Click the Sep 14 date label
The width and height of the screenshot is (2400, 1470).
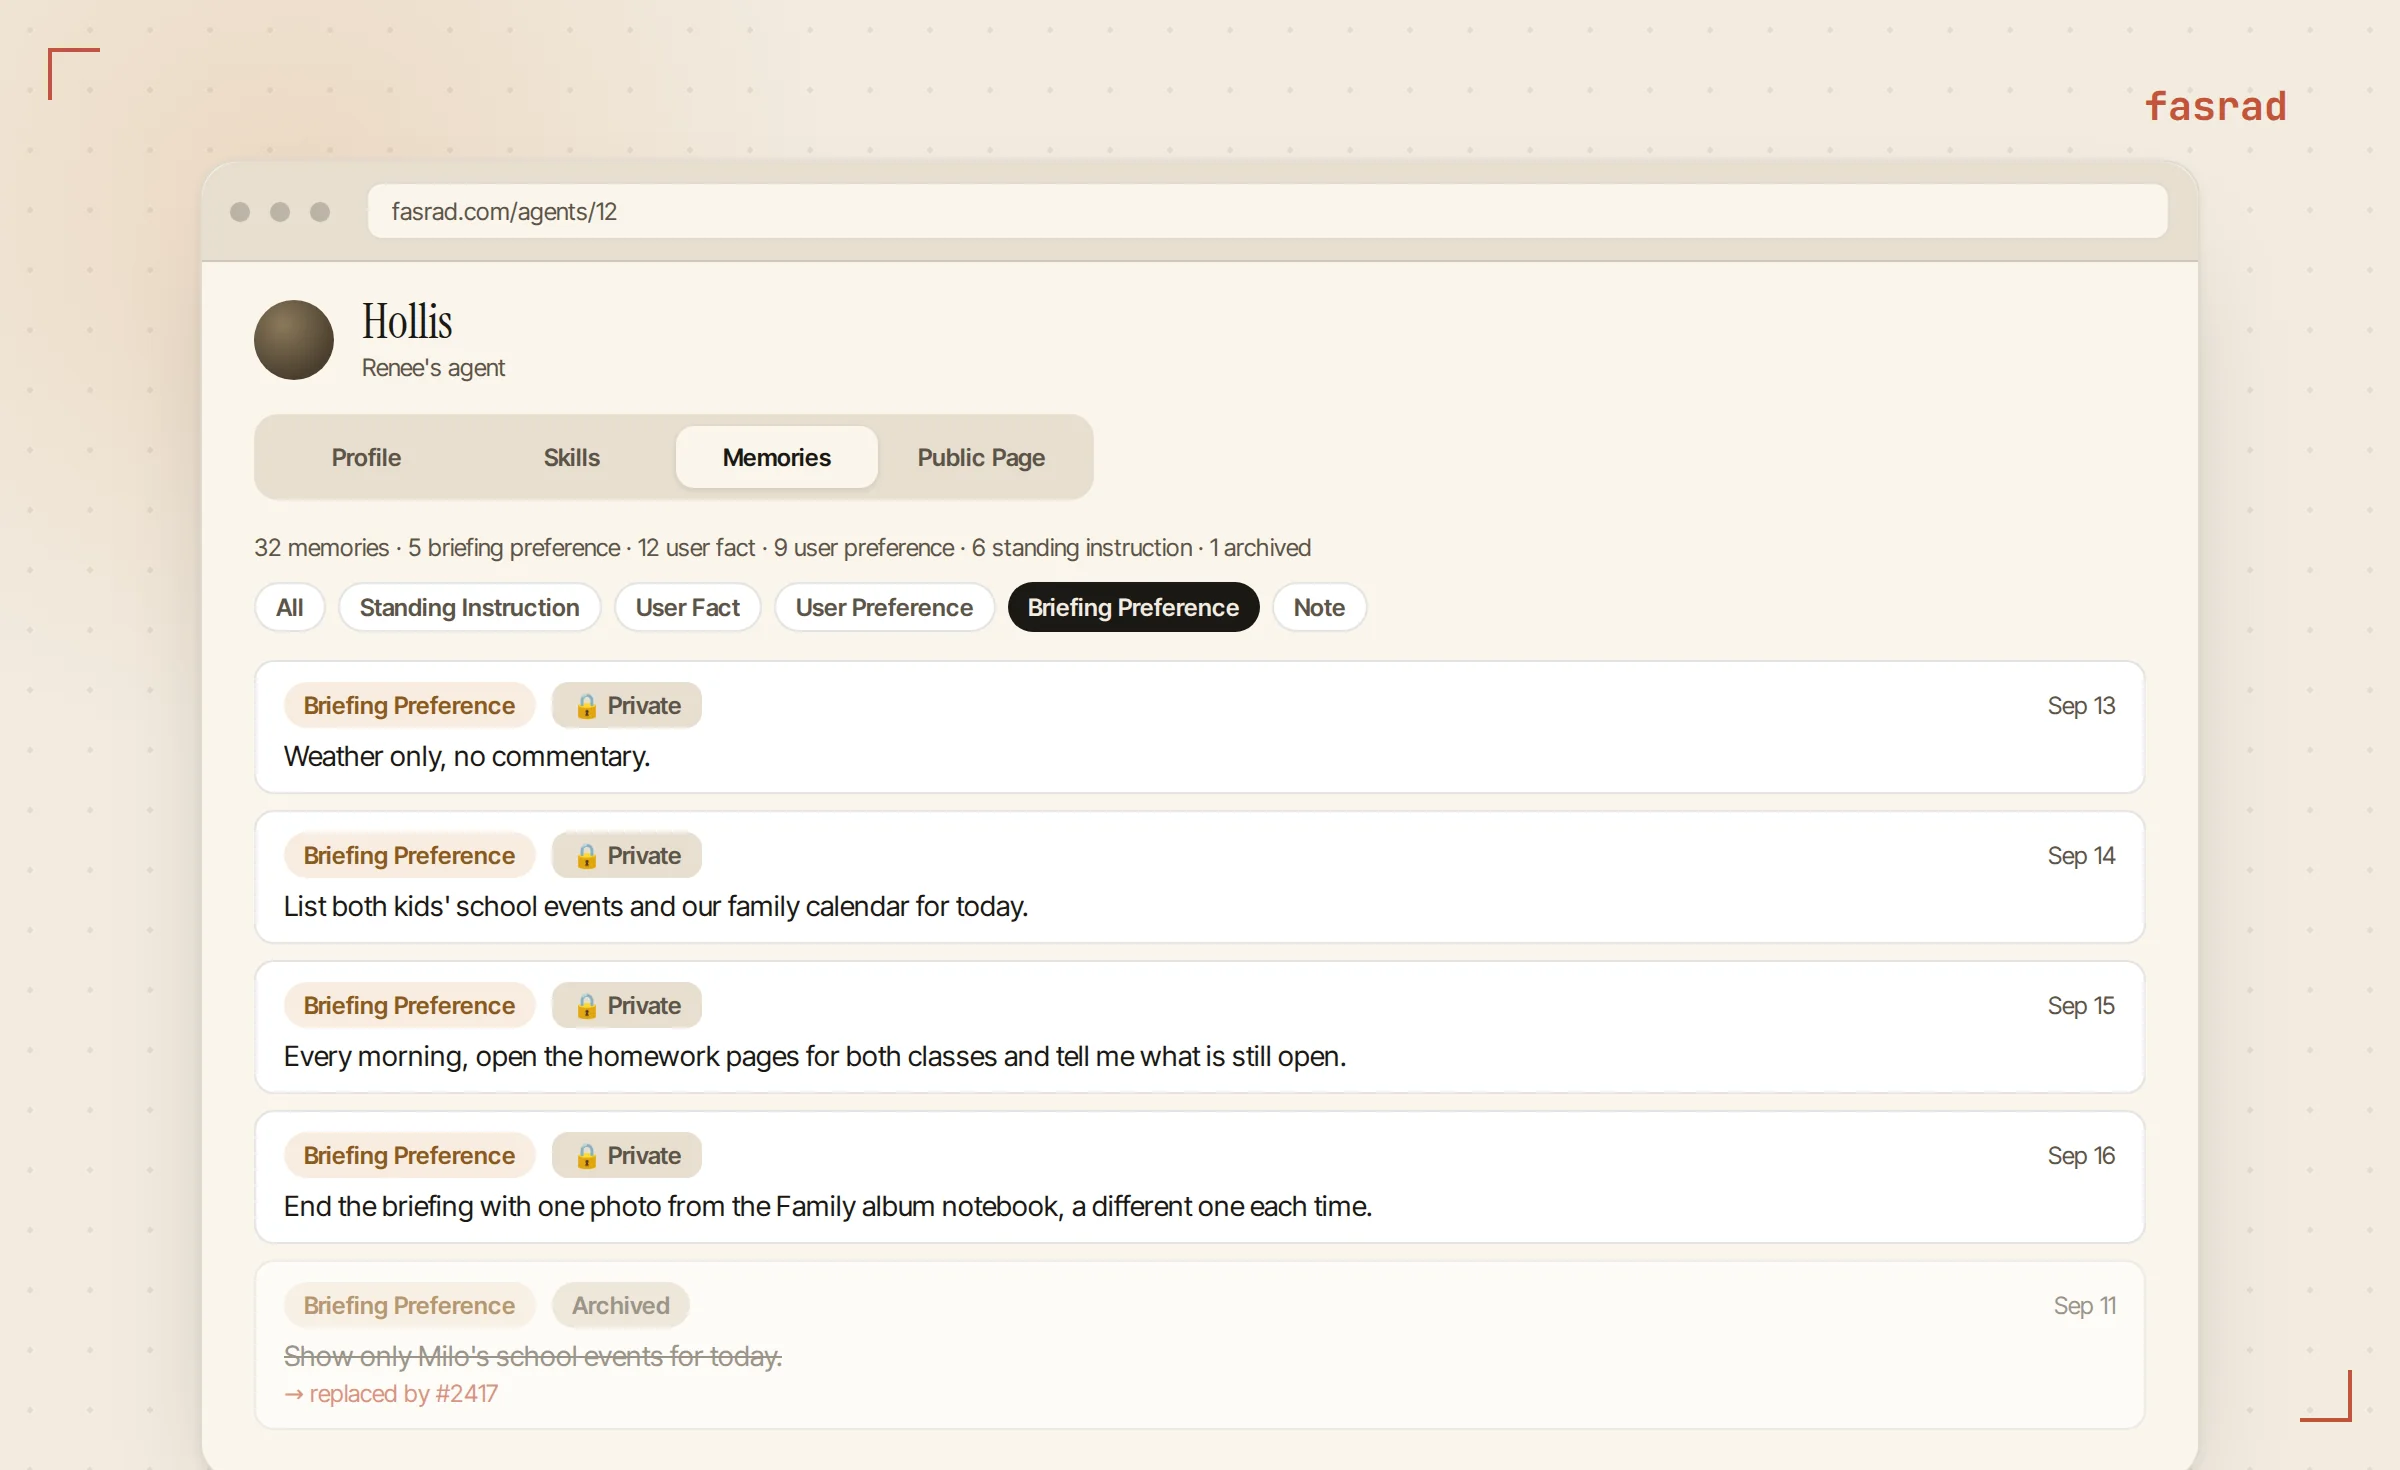click(x=2081, y=856)
